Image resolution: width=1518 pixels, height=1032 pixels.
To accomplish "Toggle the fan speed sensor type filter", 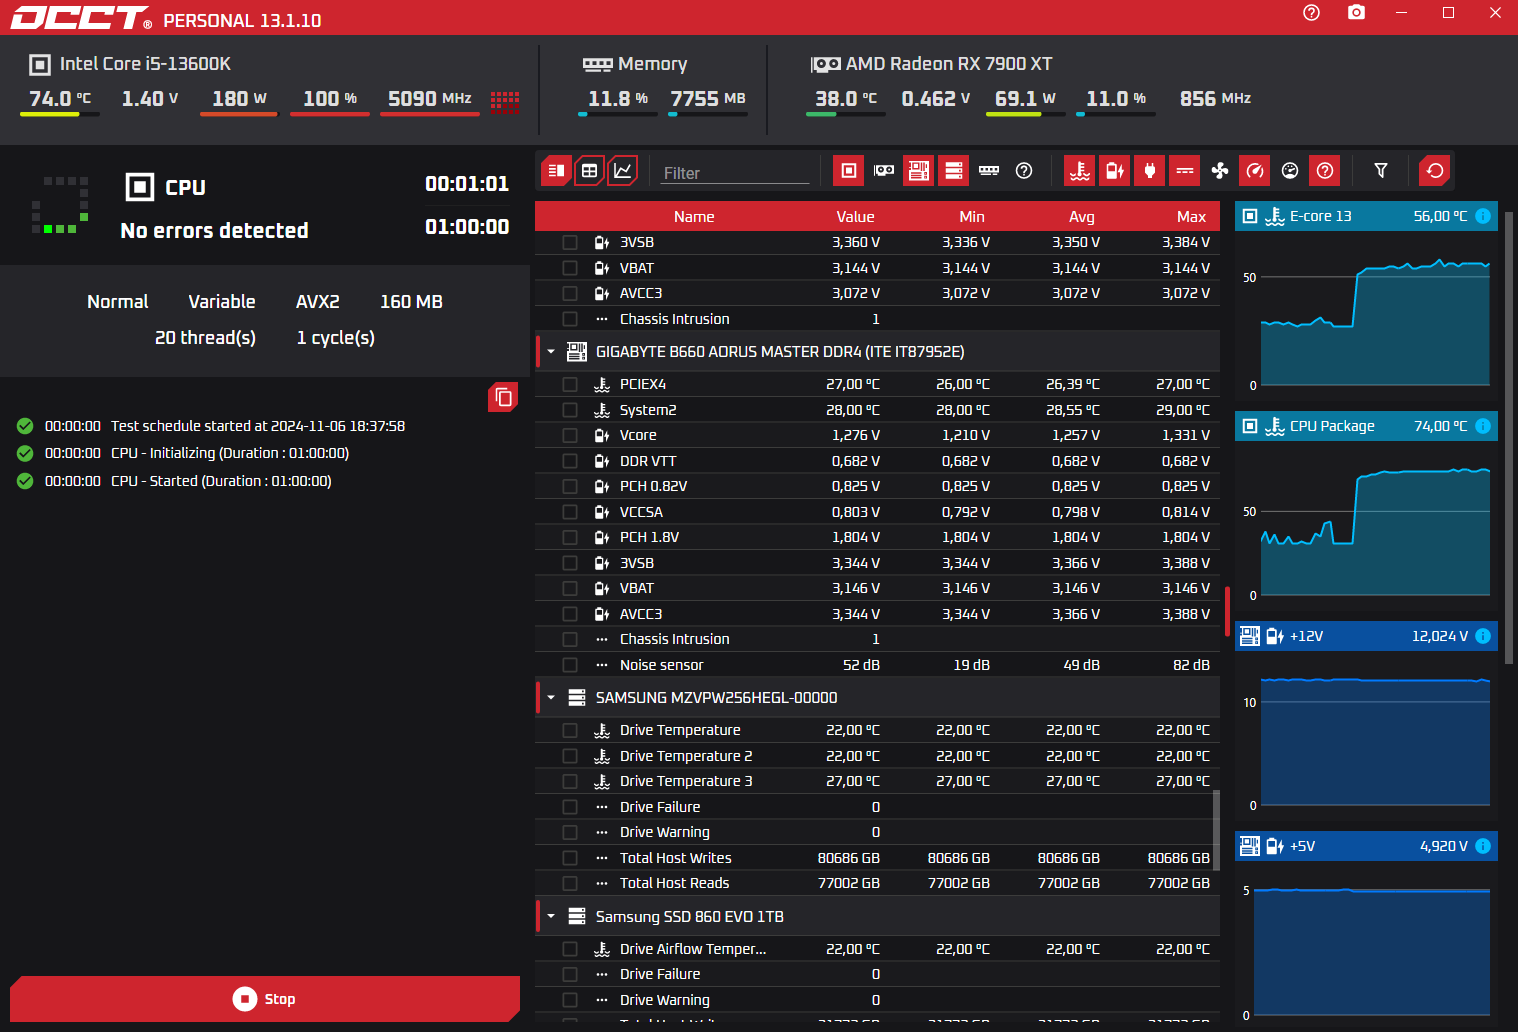I will click(1220, 171).
